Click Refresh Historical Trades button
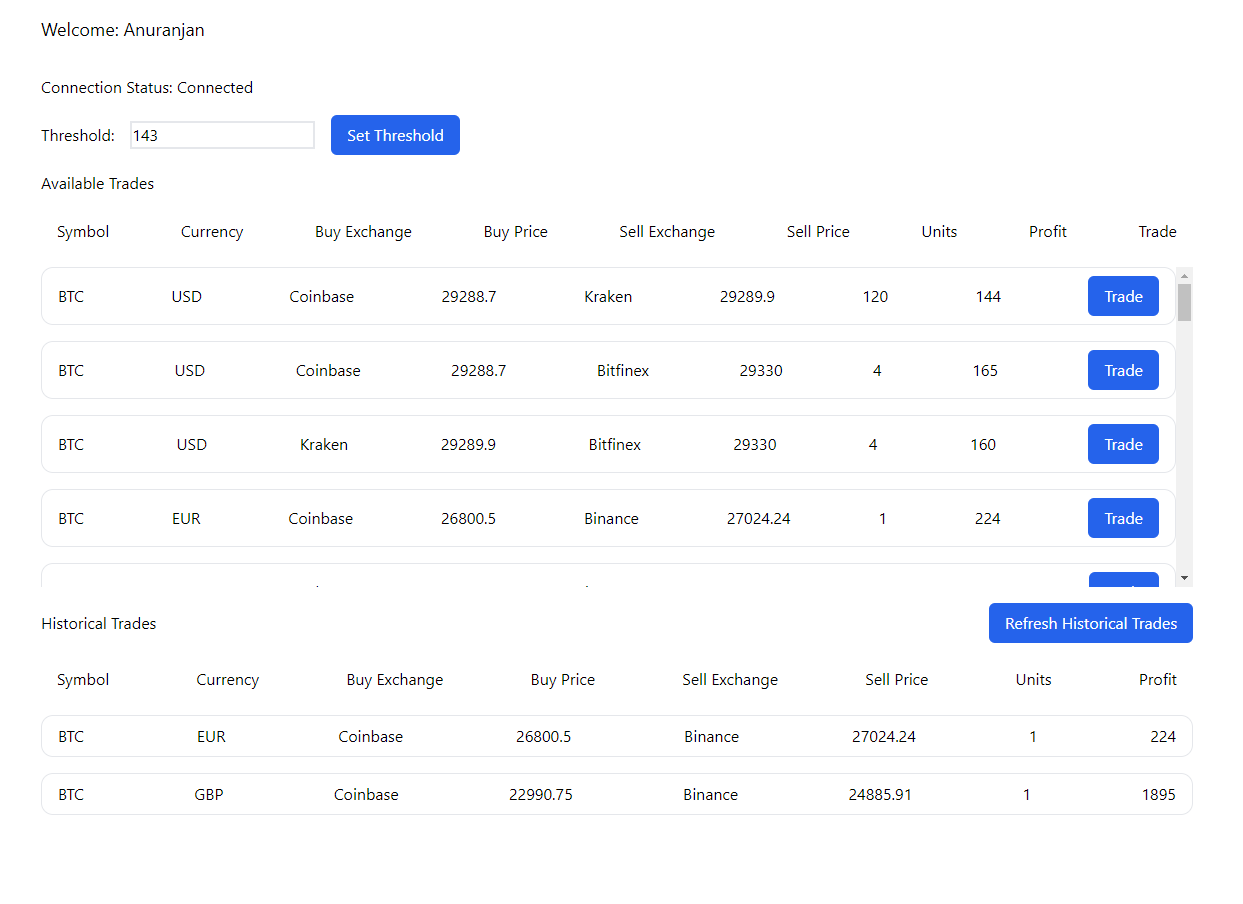This screenshot has width=1243, height=904. pyautogui.click(x=1090, y=623)
